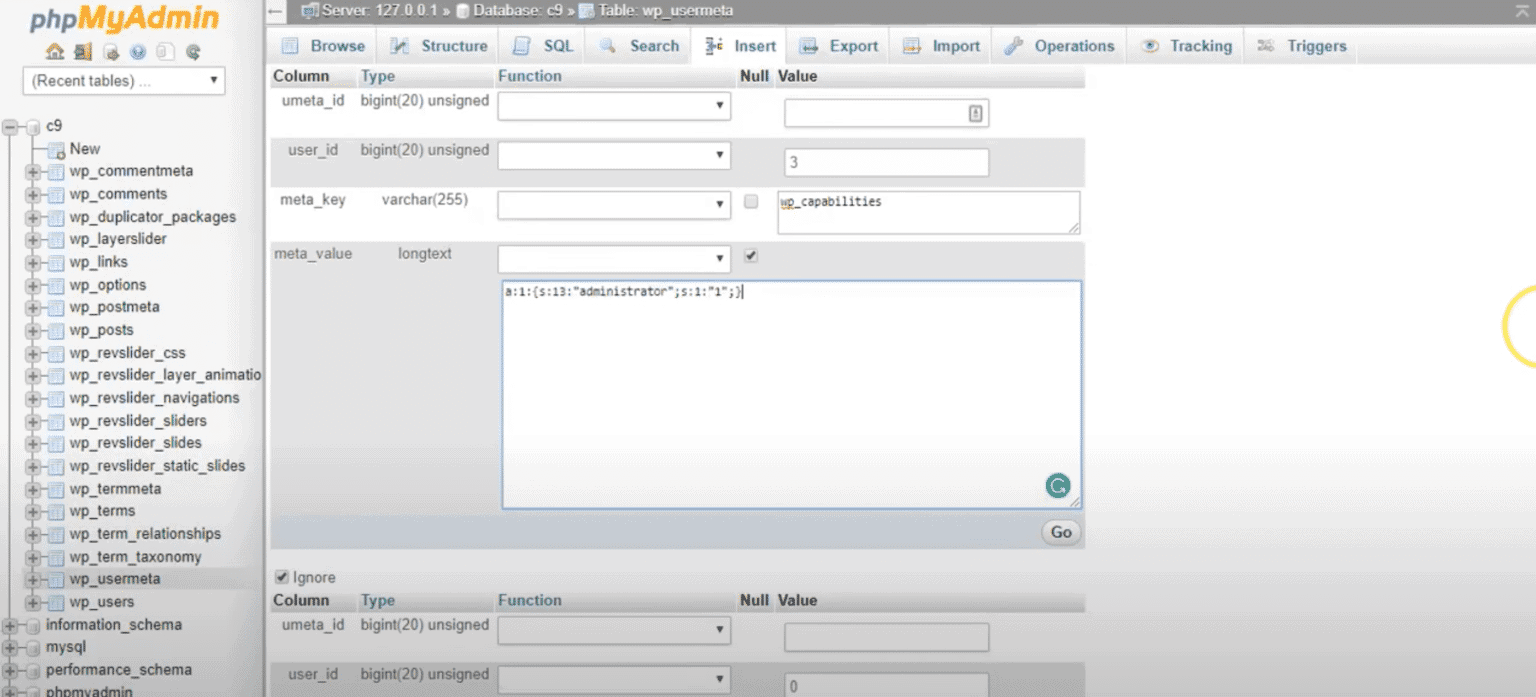Click the user_id value field containing 3

pos(885,161)
